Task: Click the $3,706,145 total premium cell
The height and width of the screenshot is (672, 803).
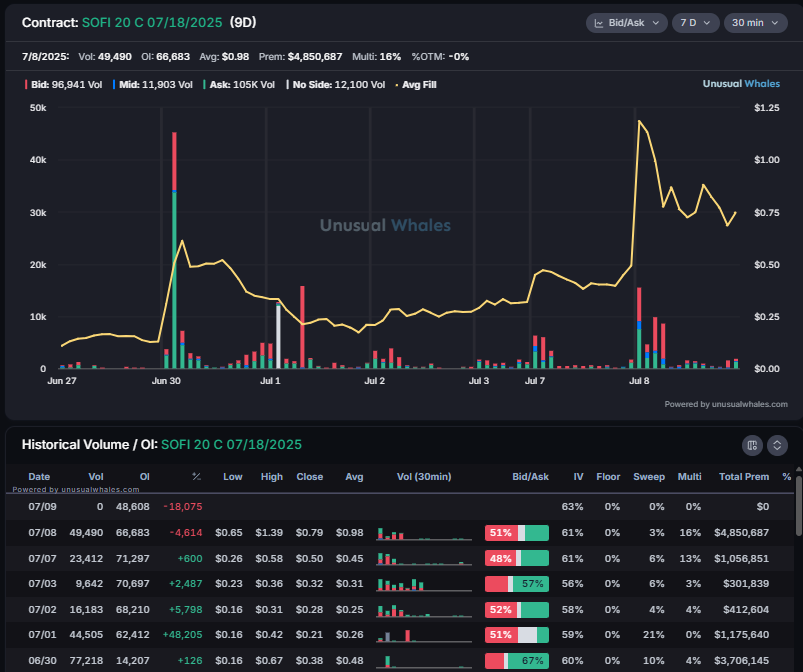Action: pos(741,660)
